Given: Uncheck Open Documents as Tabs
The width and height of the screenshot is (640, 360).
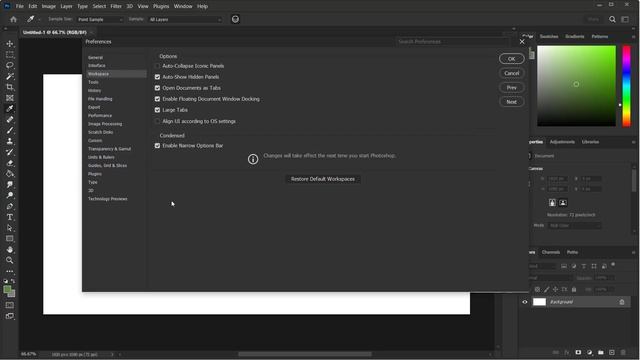Looking at the screenshot, I should click(x=158, y=88).
